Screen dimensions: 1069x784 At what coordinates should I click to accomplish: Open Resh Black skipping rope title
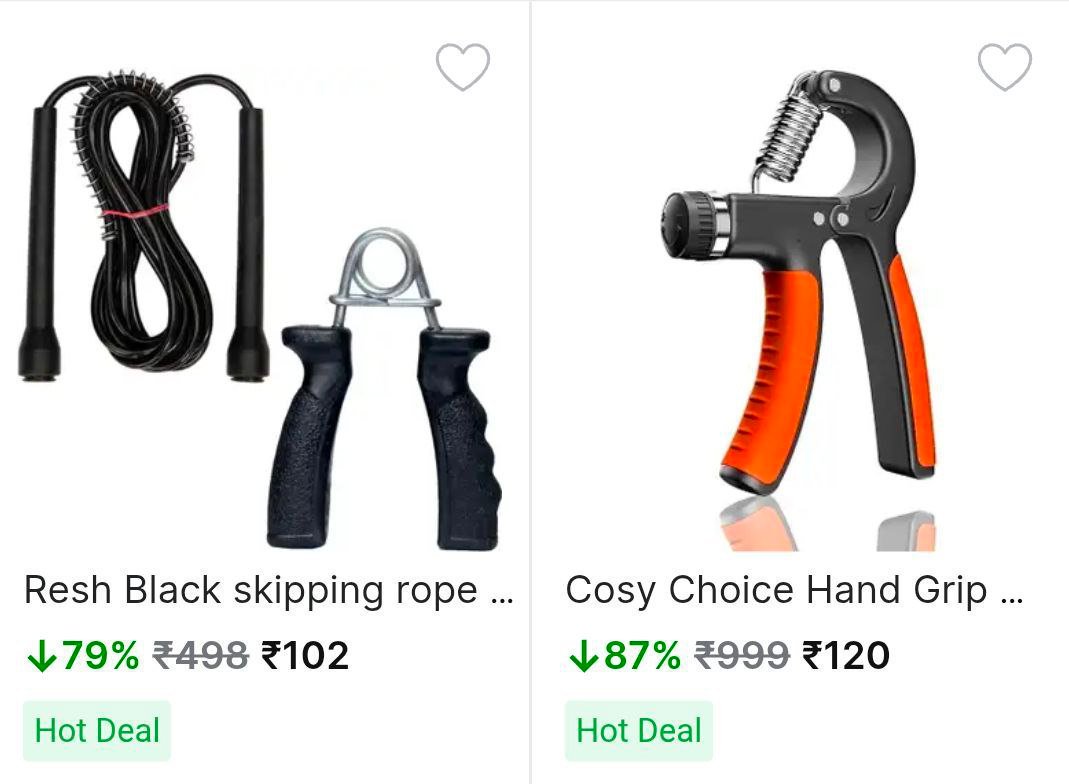(251, 590)
